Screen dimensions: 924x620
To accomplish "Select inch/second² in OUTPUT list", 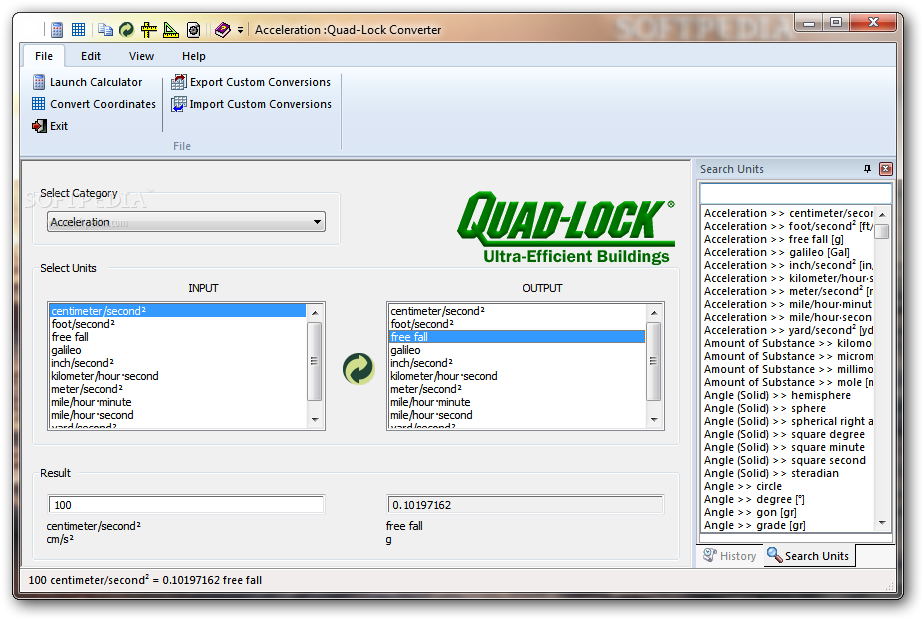I will 517,363.
